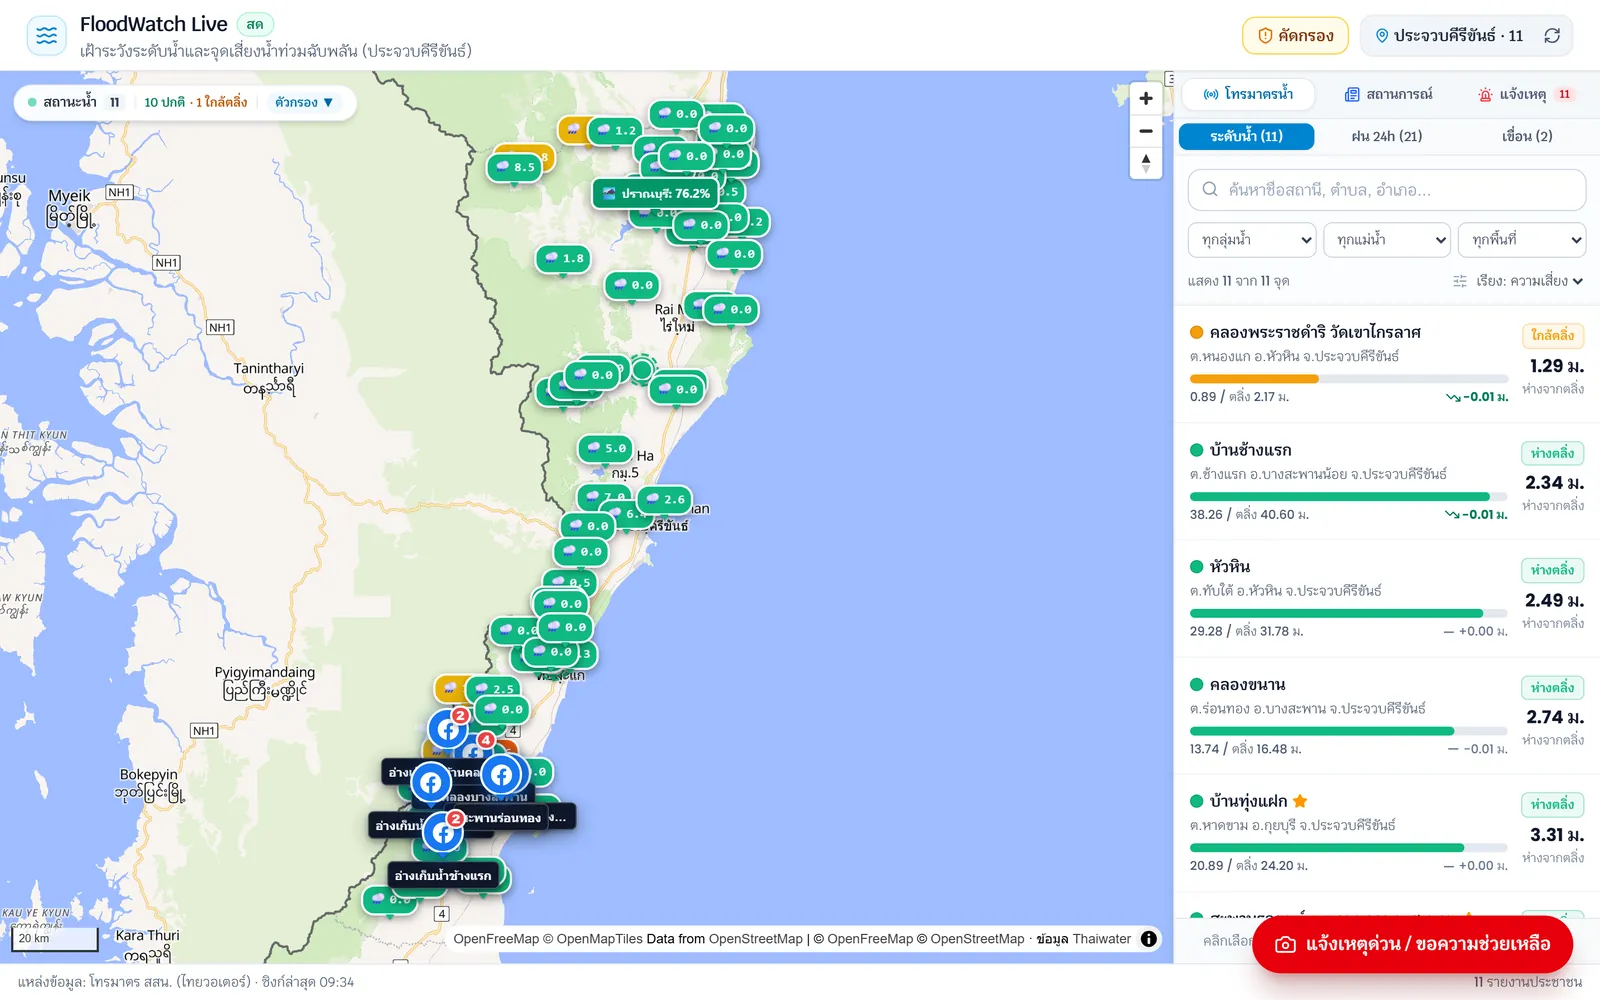Select ฝน 24h (21) sub-tab
1600x1000 pixels.
point(1386,136)
